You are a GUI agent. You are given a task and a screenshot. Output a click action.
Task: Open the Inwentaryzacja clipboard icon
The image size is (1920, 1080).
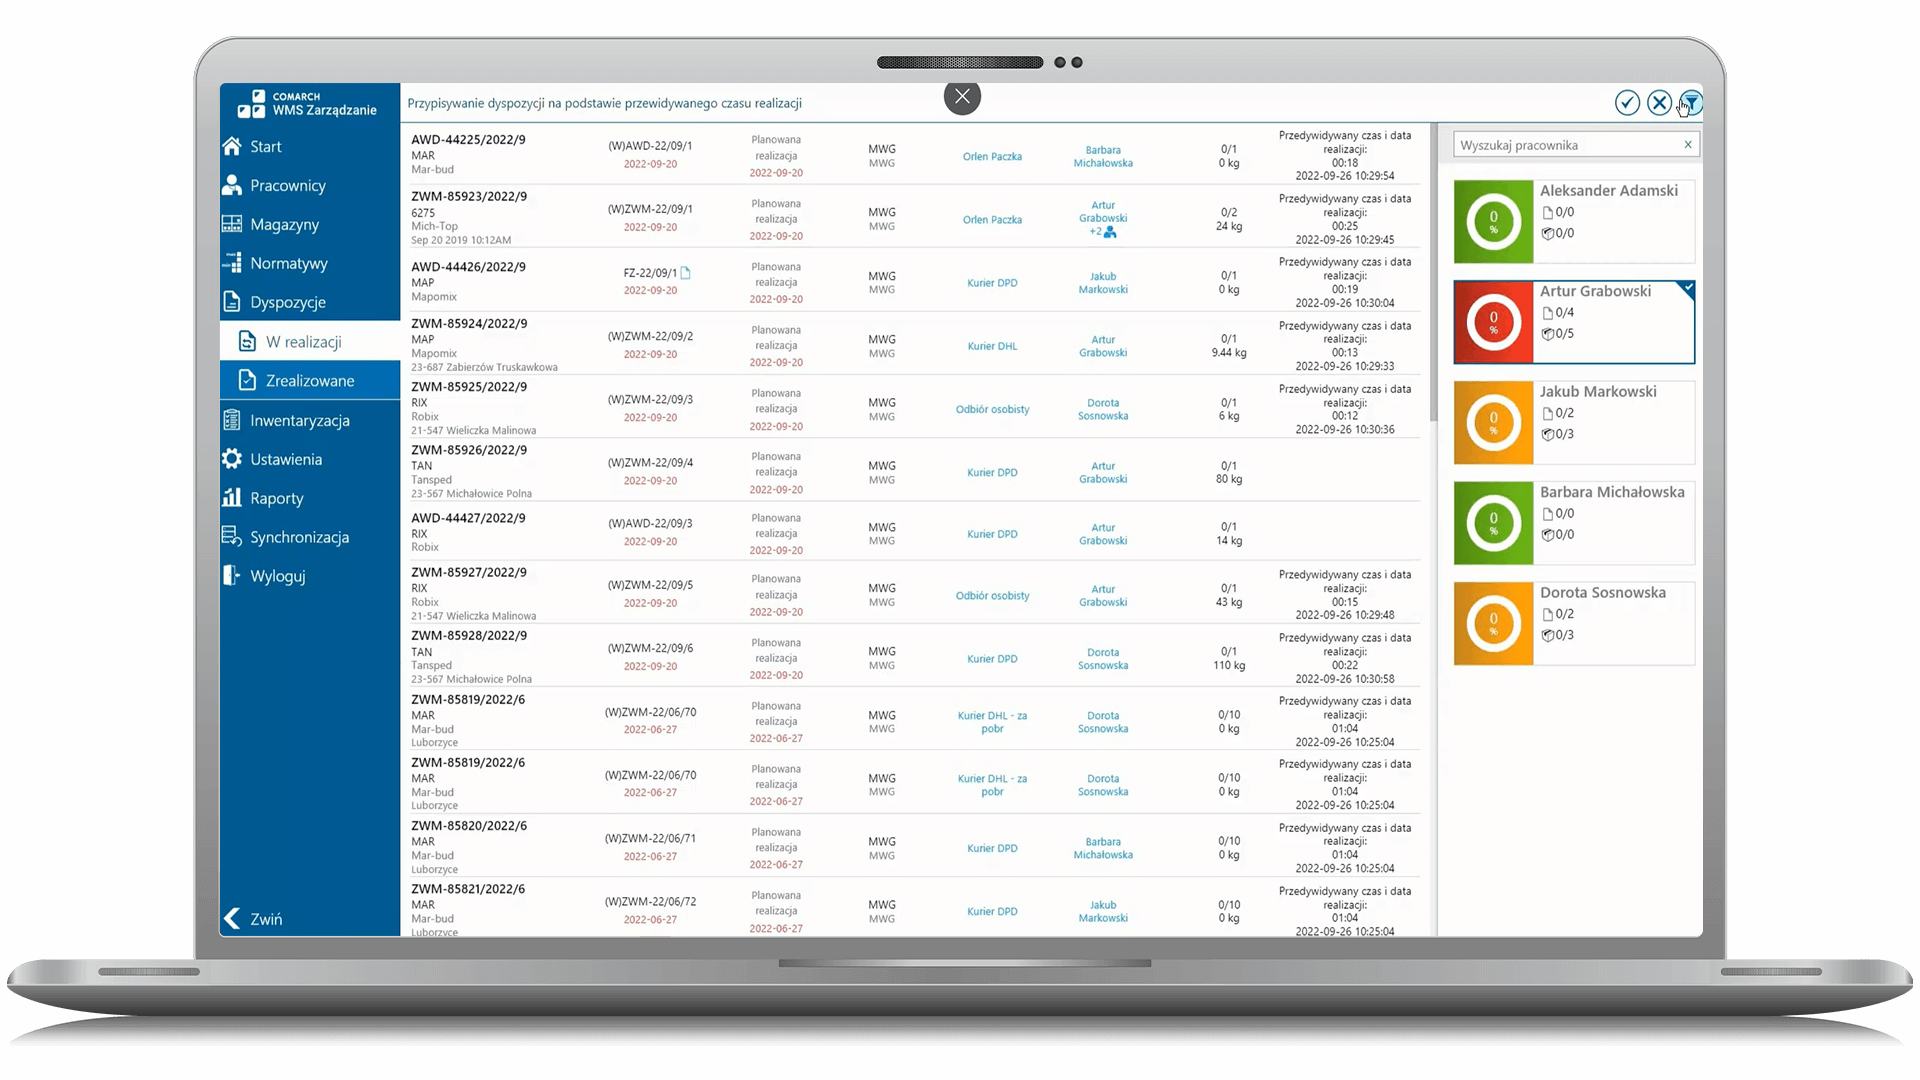(x=232, y=420)
